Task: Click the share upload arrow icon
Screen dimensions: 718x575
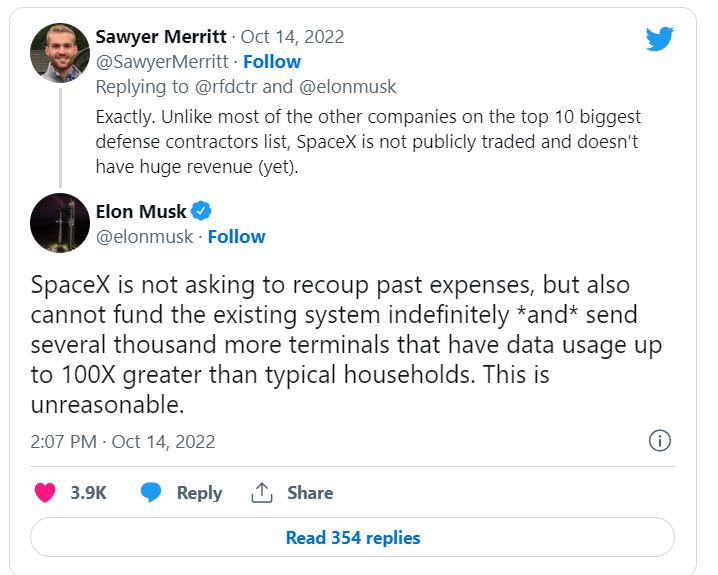Action: 262,493
